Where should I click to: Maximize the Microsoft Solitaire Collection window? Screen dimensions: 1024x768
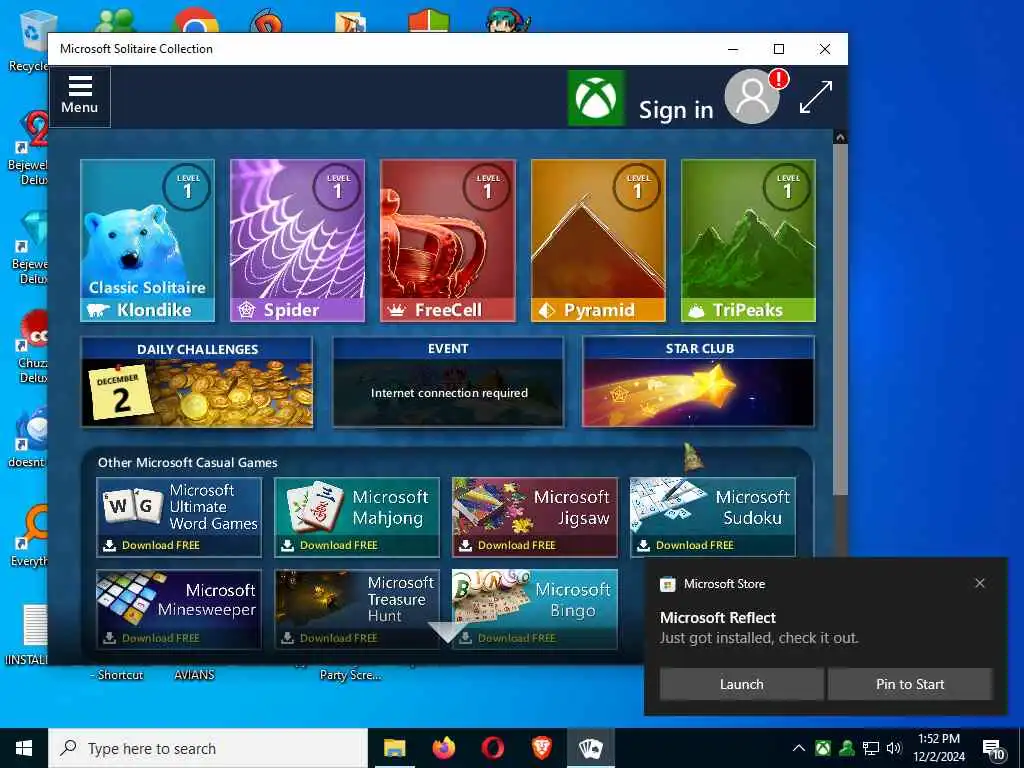coord(778,49)
